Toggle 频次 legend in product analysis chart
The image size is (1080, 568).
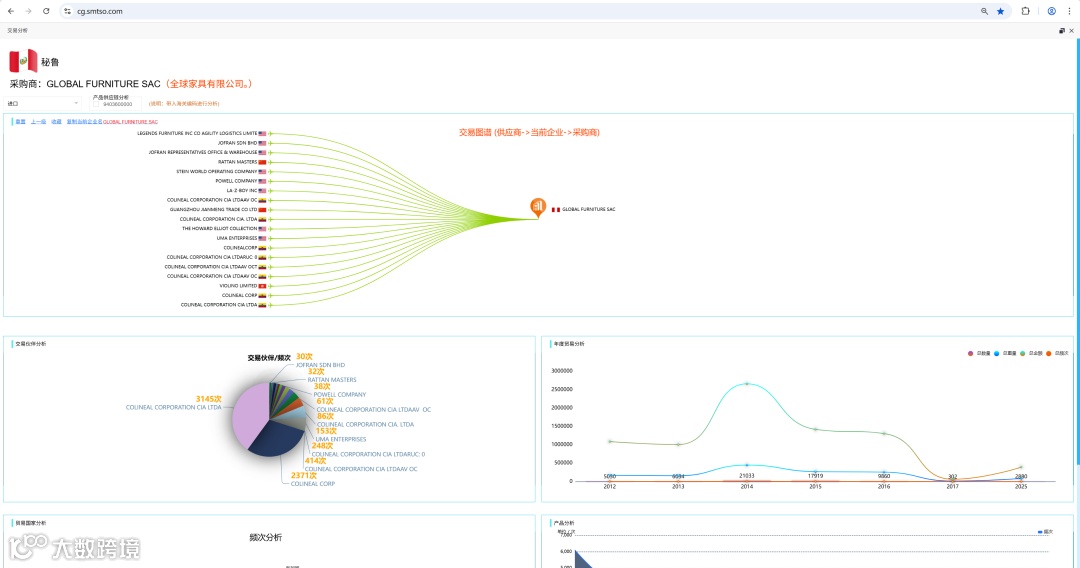(1046, 532)
